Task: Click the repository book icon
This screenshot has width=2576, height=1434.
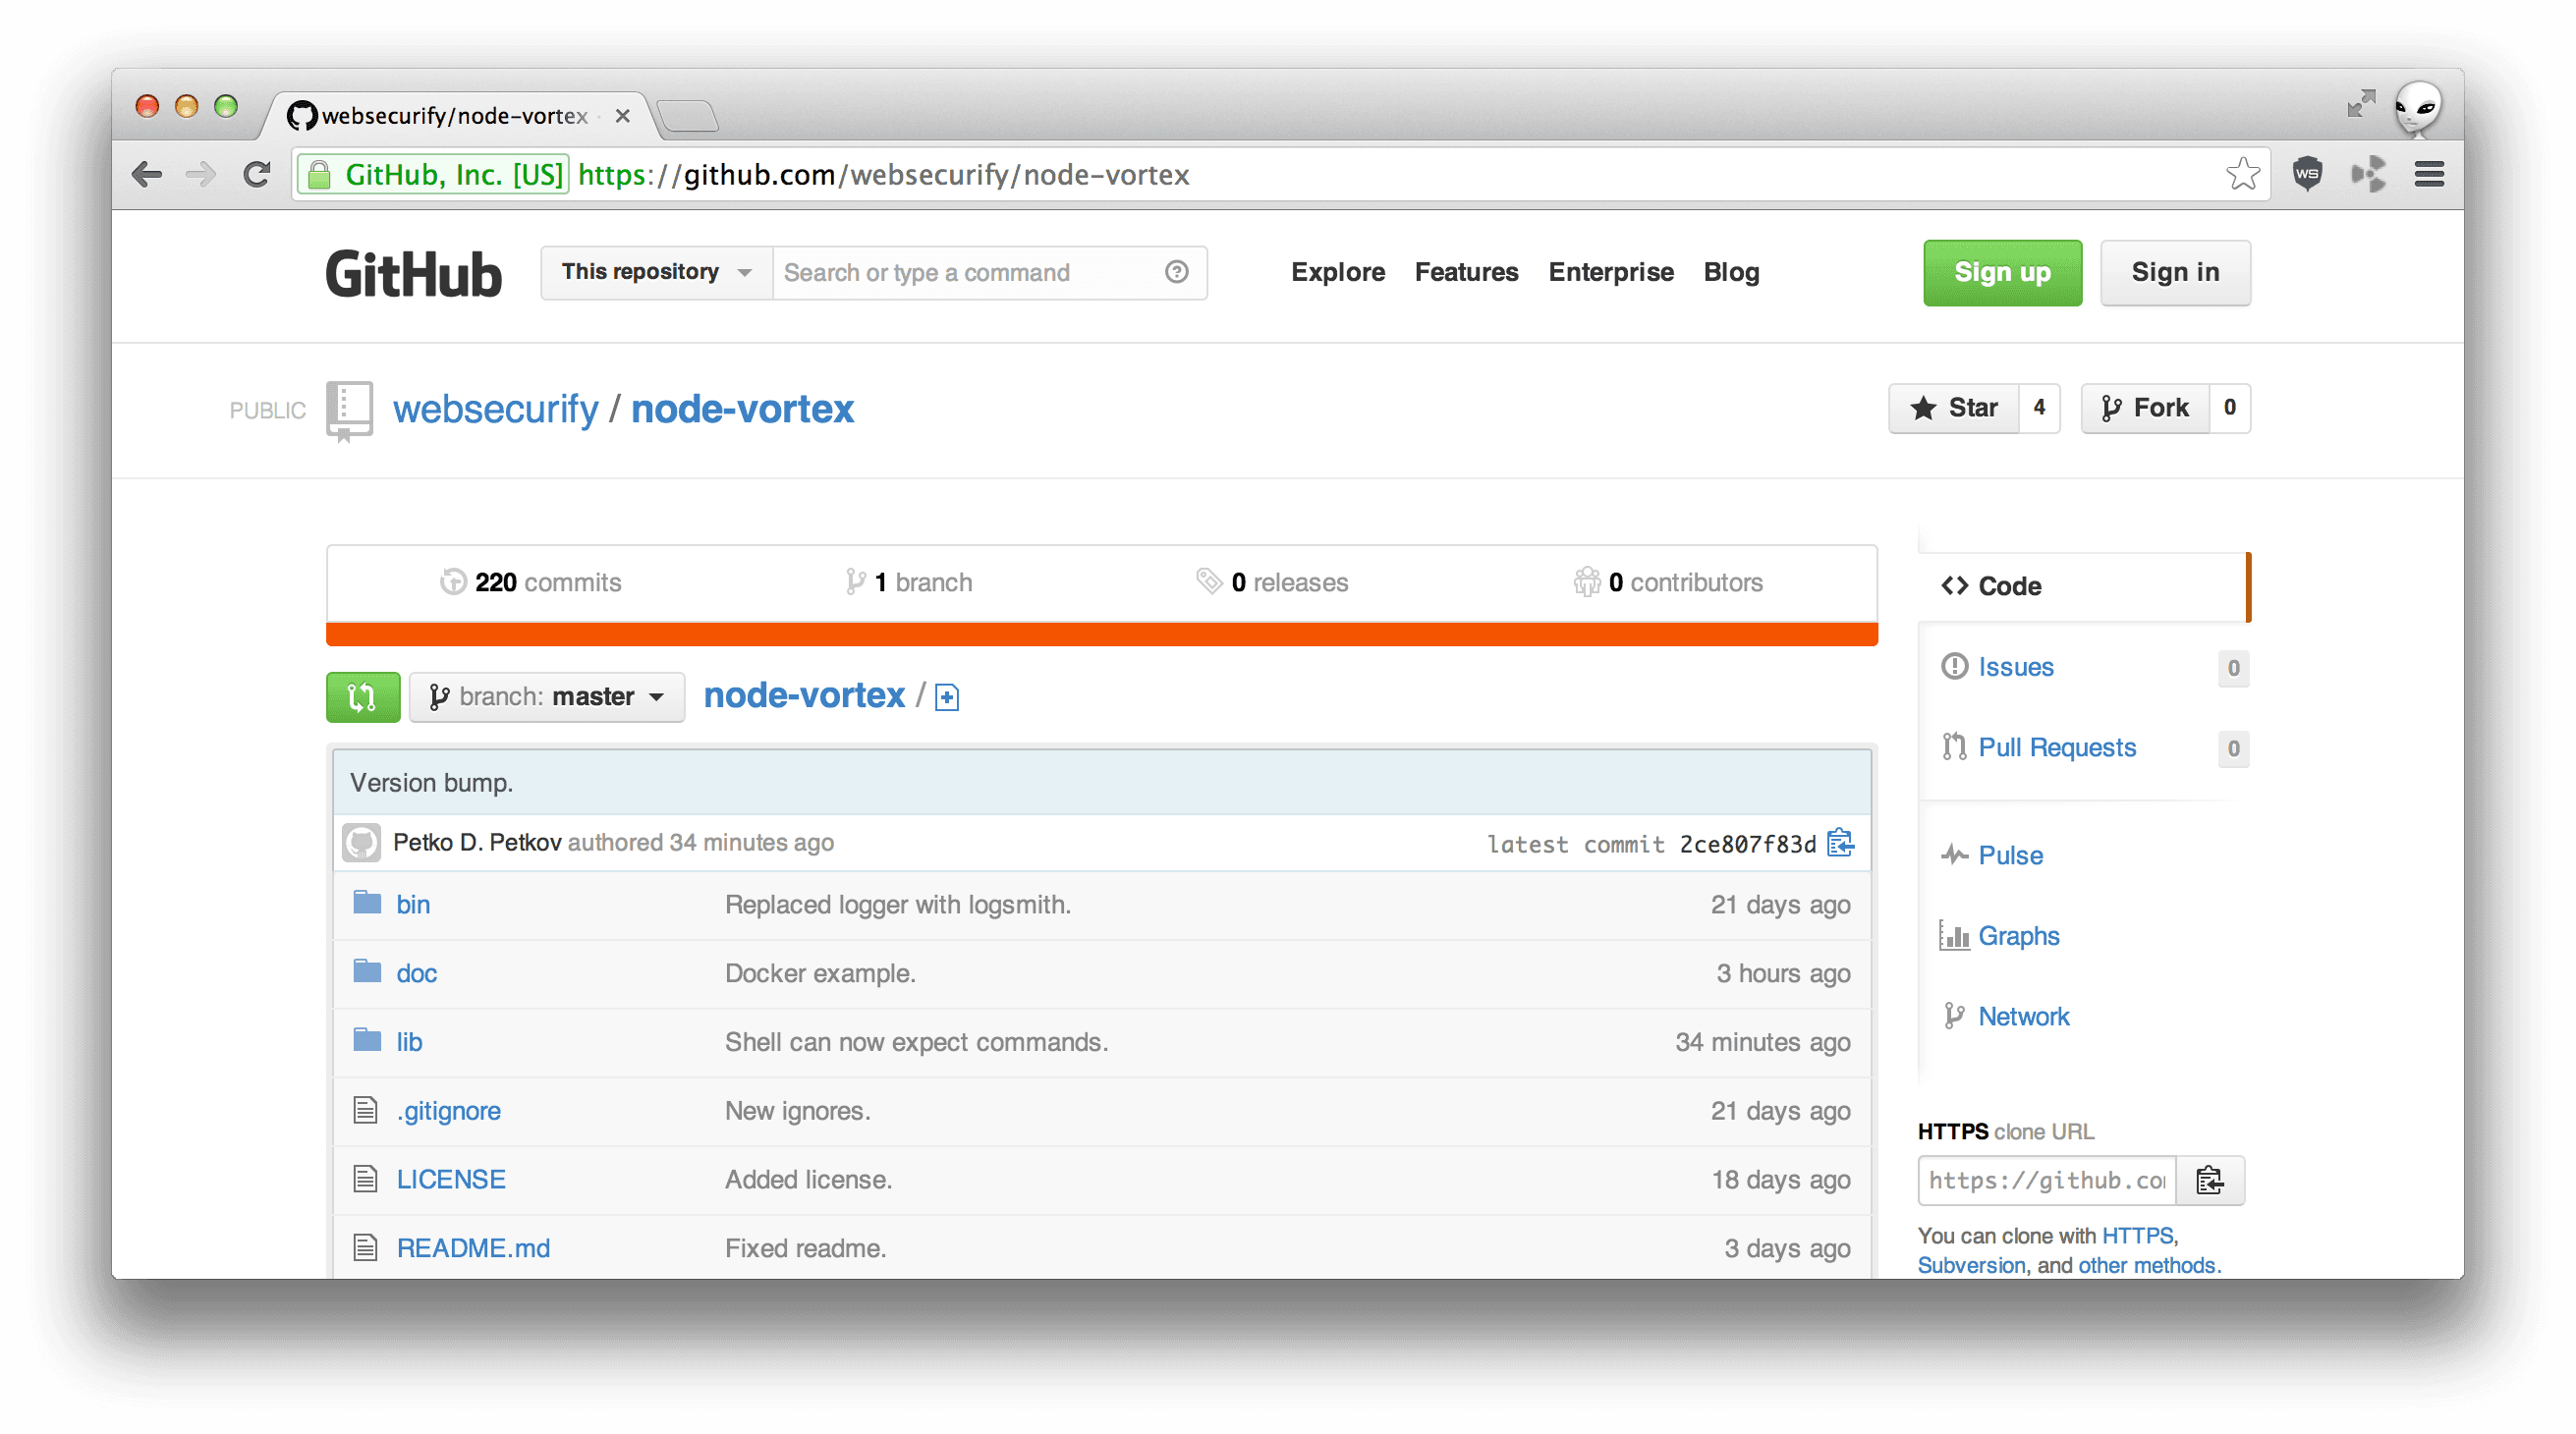Action: [349, 409]
